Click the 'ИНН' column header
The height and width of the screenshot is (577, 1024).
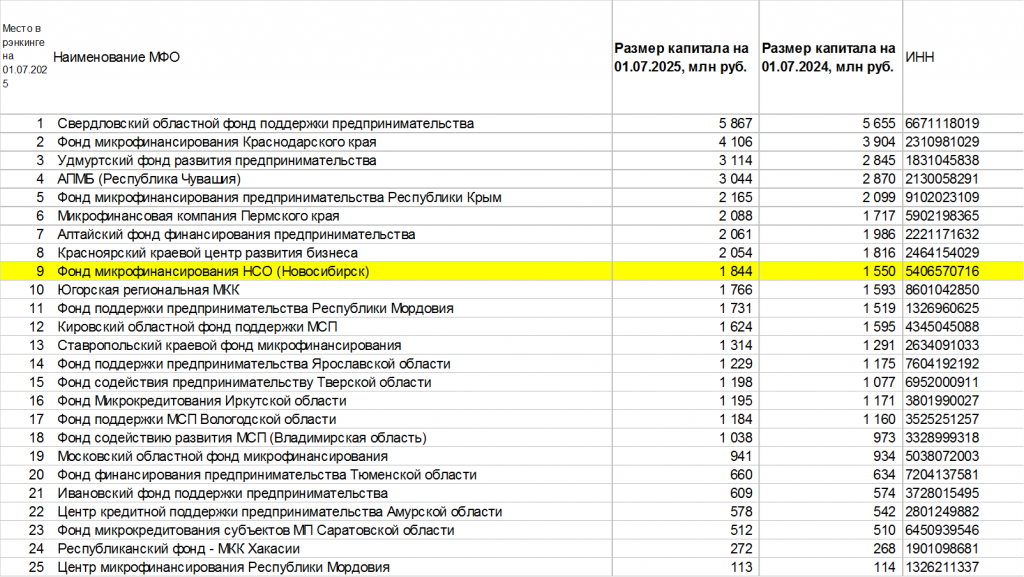[x=920, y=57]
